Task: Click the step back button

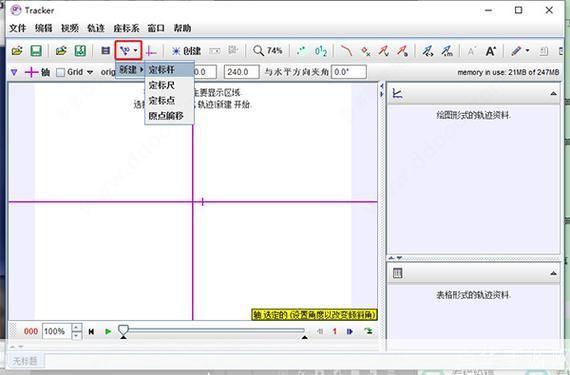Action: tap(320, 331)
